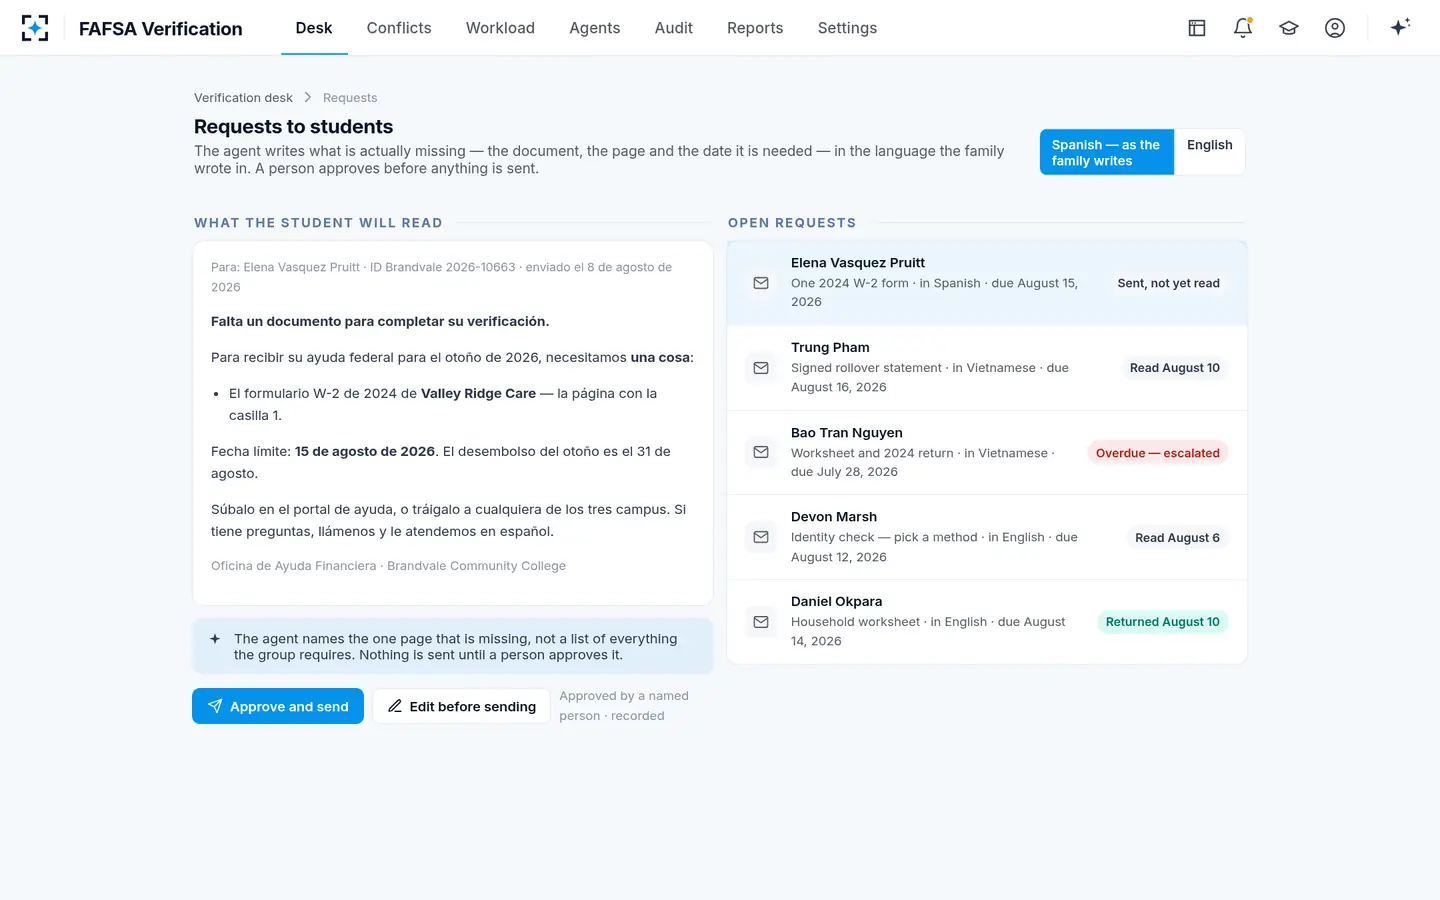Open Daniel Okpara's request
This screenshot has height=900, width=1440.
(x=987, y=621)
